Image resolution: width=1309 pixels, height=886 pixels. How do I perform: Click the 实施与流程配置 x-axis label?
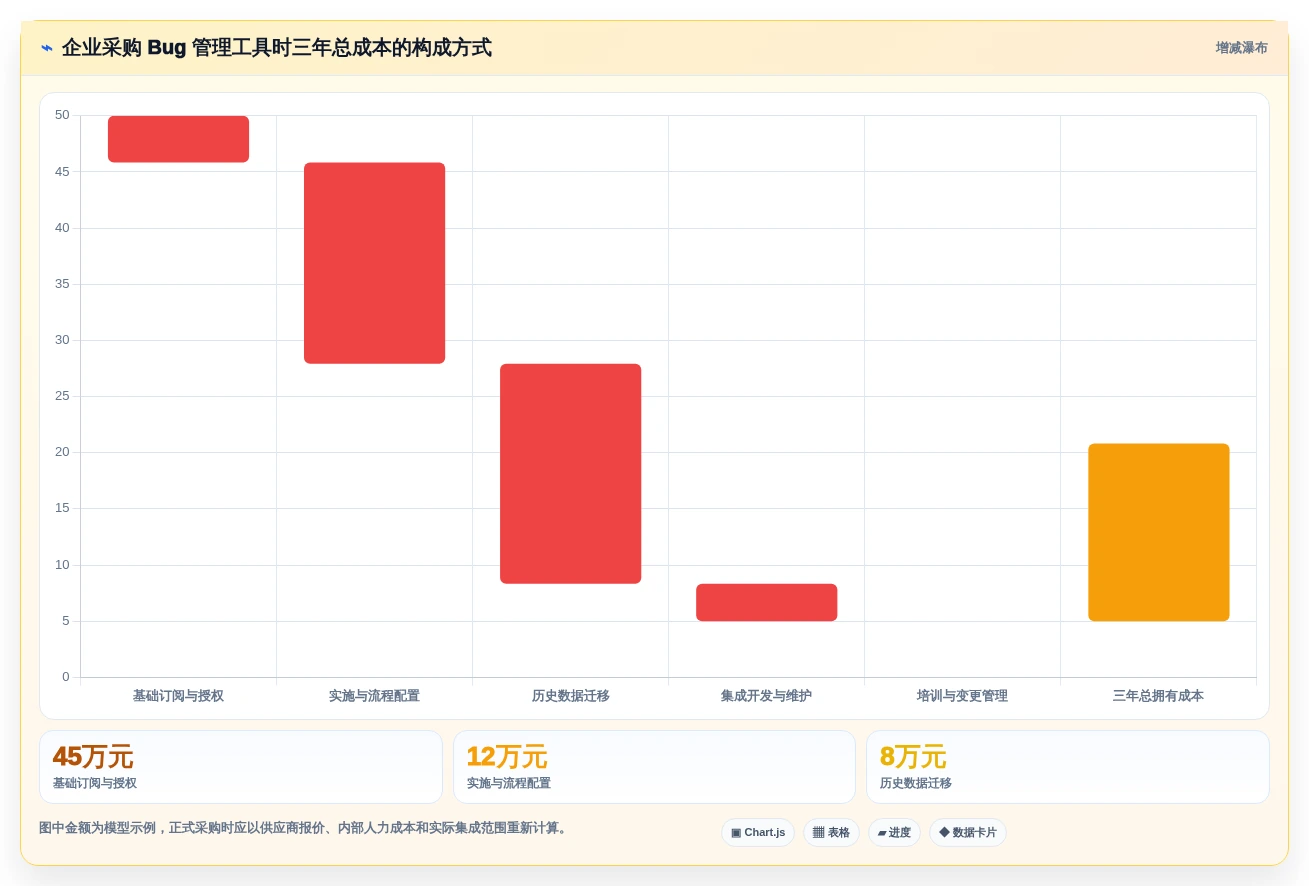pyautogui.click(x=374, y=696)
